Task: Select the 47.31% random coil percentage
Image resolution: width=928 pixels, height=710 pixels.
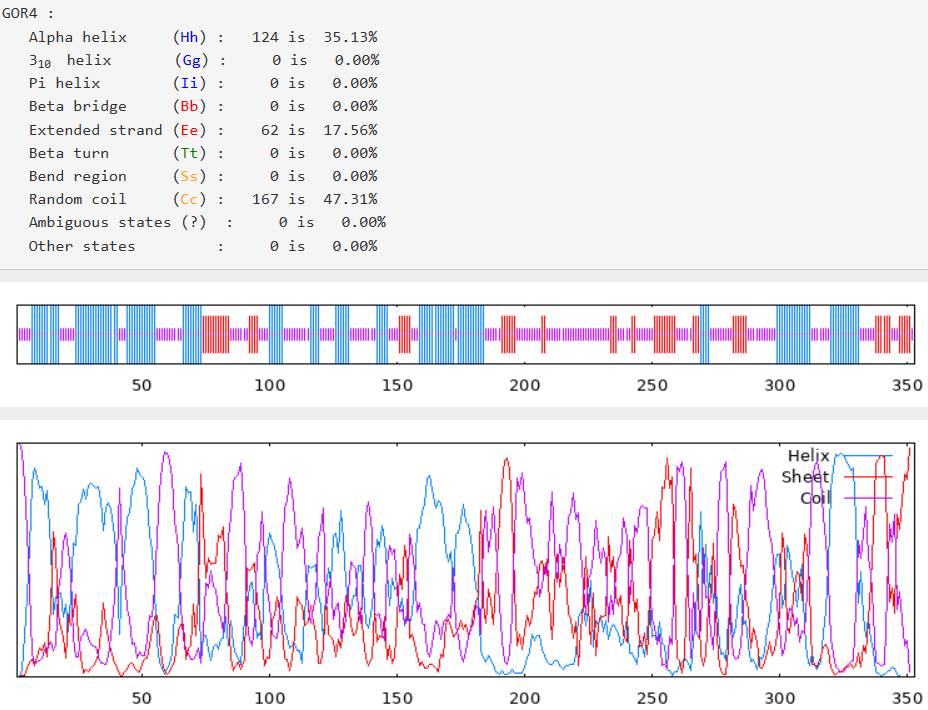Action: pyautogui.click(x=350, y=199)
